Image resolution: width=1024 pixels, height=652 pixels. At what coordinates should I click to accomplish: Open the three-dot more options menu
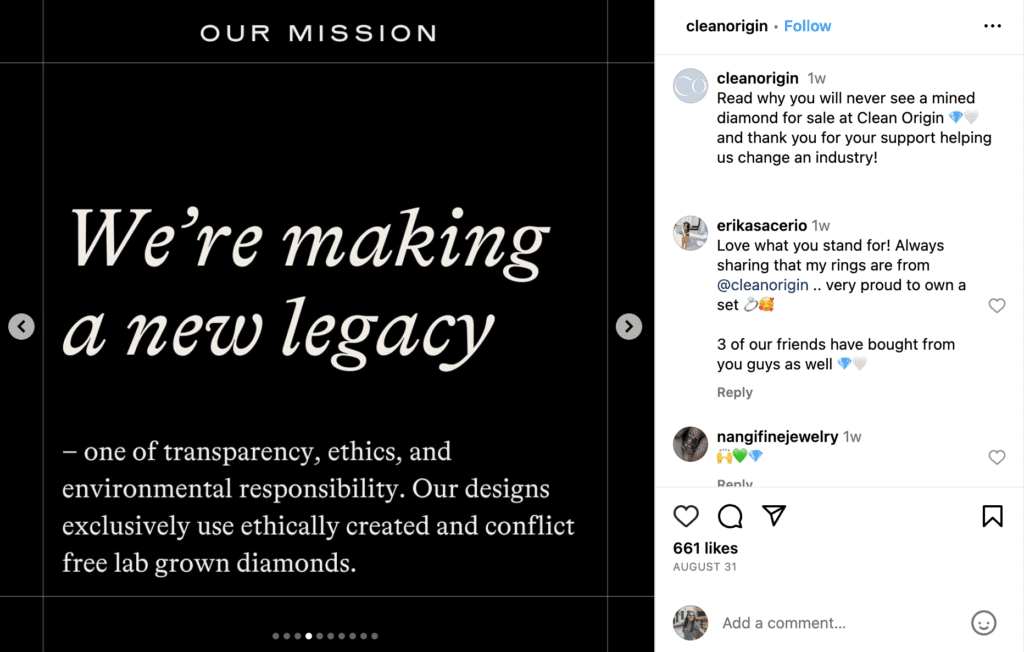tap(992, 26)
